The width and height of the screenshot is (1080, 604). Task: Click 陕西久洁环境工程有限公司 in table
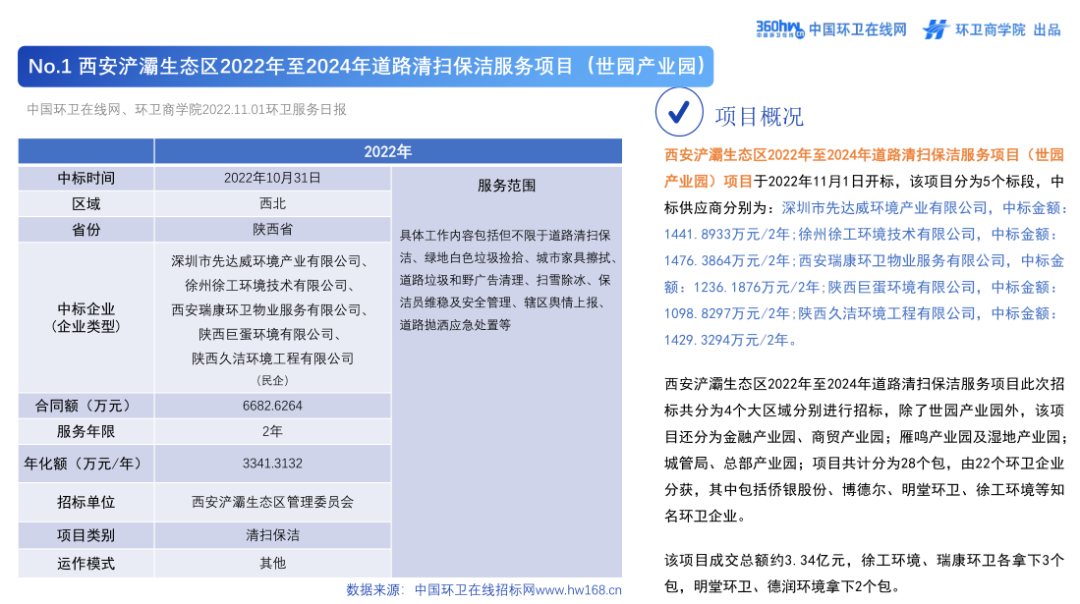coord(272,358)
